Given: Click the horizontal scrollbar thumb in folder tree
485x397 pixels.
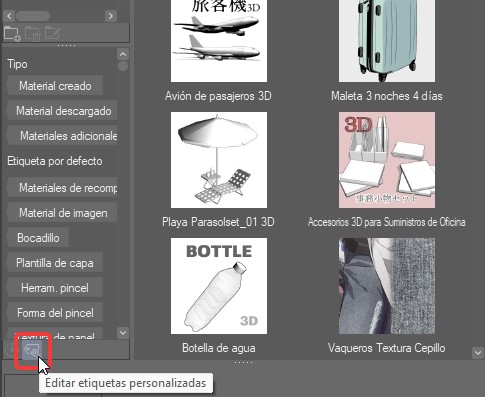Looking at the screenshot, I should tap(33, 16).
